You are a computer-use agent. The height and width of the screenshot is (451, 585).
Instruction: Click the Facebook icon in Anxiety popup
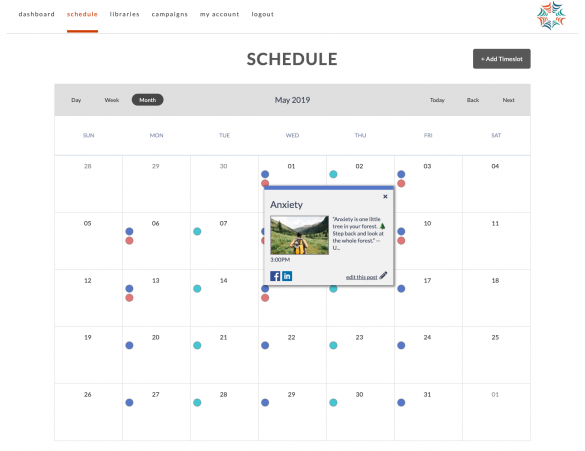(x=275, y=276)
